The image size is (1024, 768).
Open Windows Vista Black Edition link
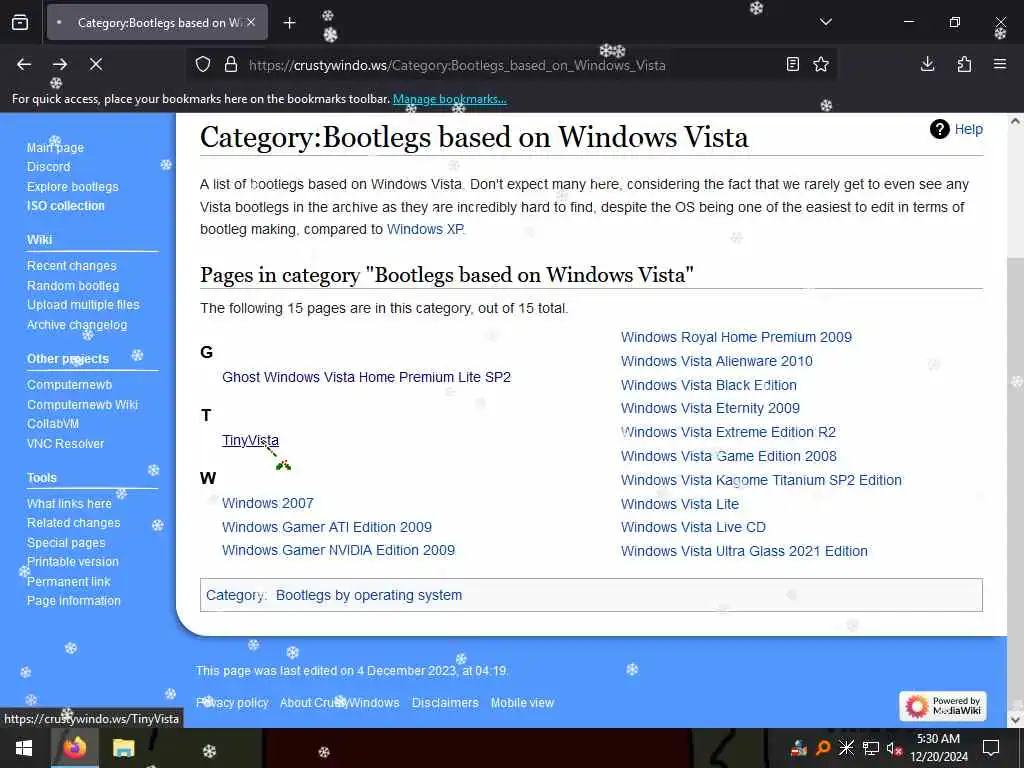click(x=709, y=385)
